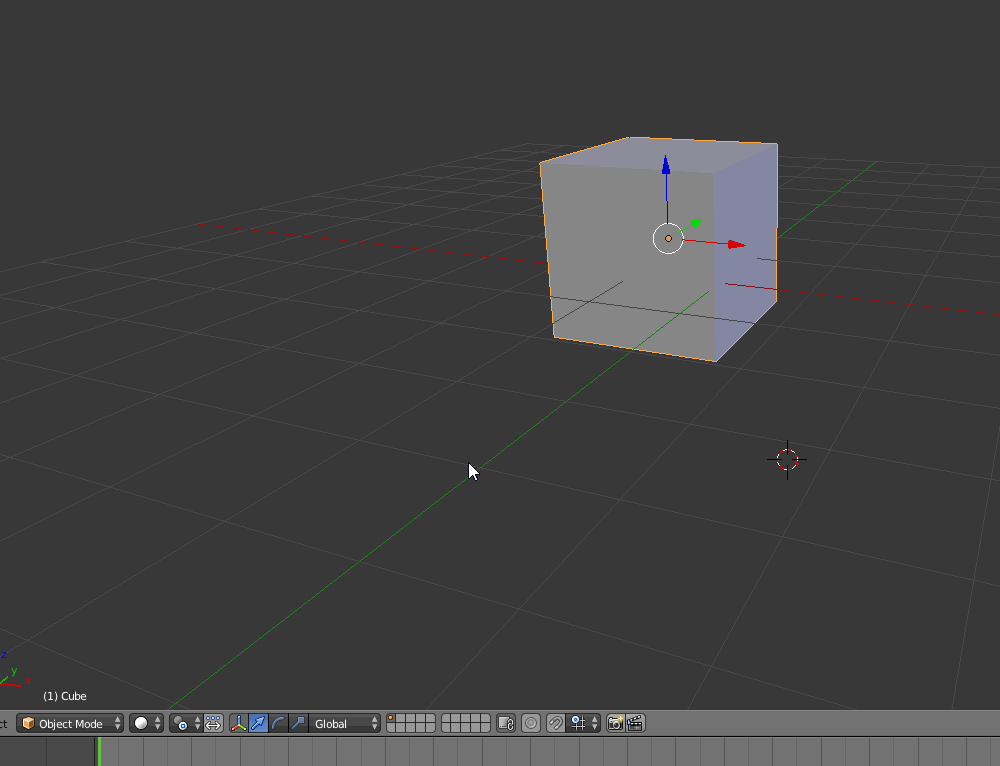Open the Object Mode dropdown
This screenshot has width=1000, height=766.
pos(70,723)
